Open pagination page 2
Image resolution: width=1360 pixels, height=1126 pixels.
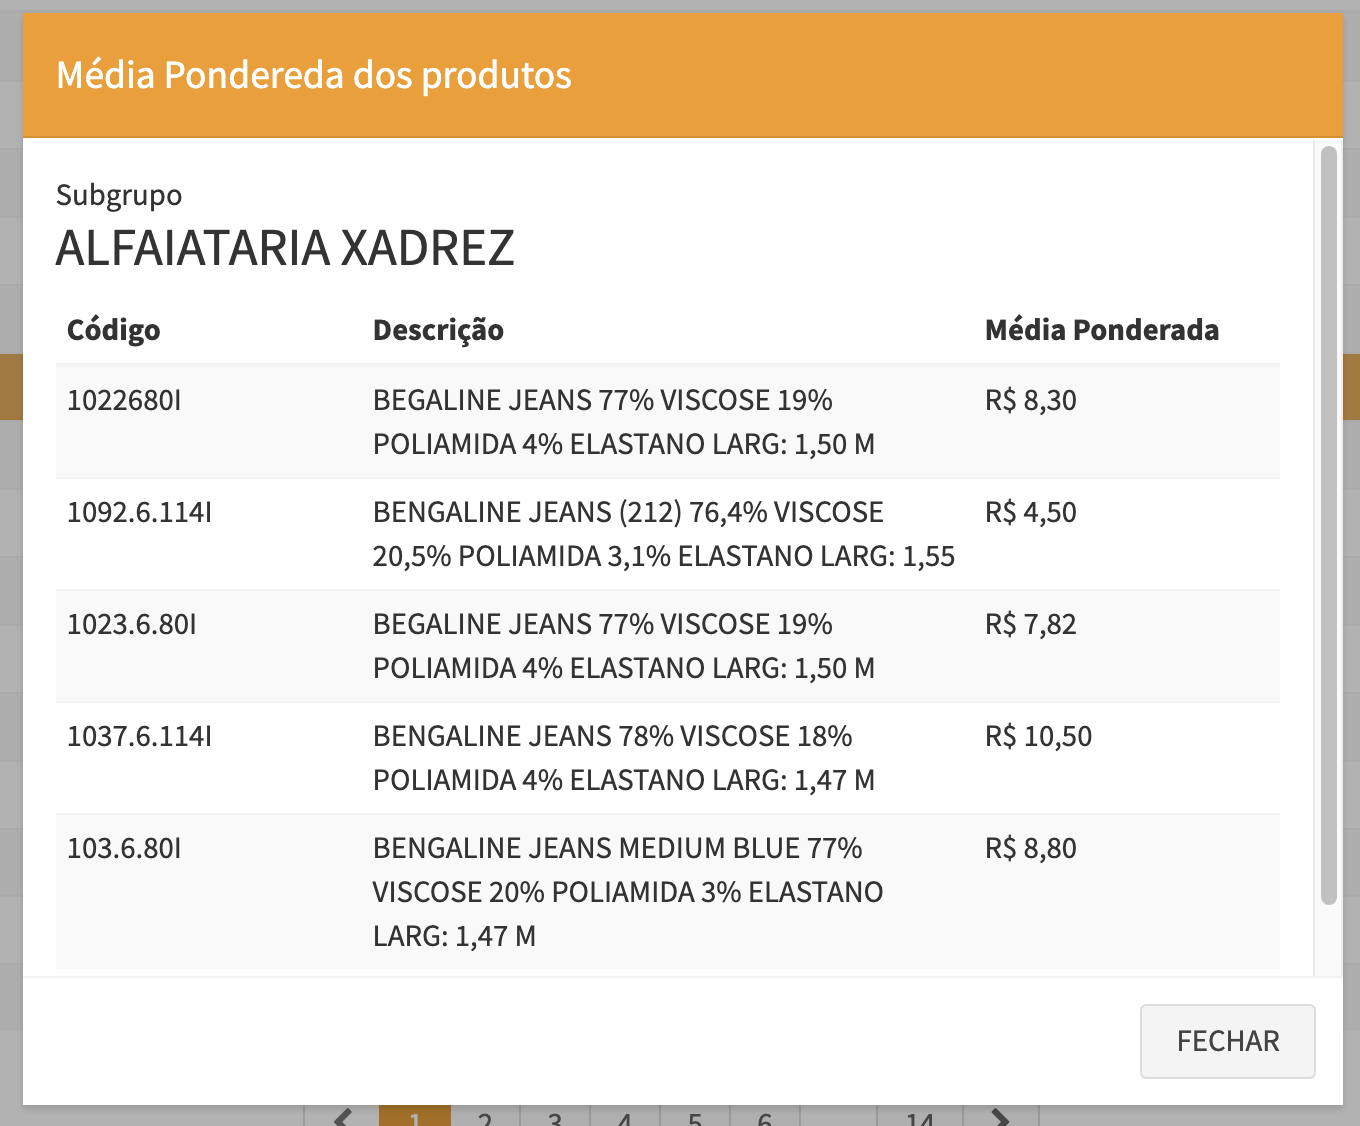coord(485,1118)
